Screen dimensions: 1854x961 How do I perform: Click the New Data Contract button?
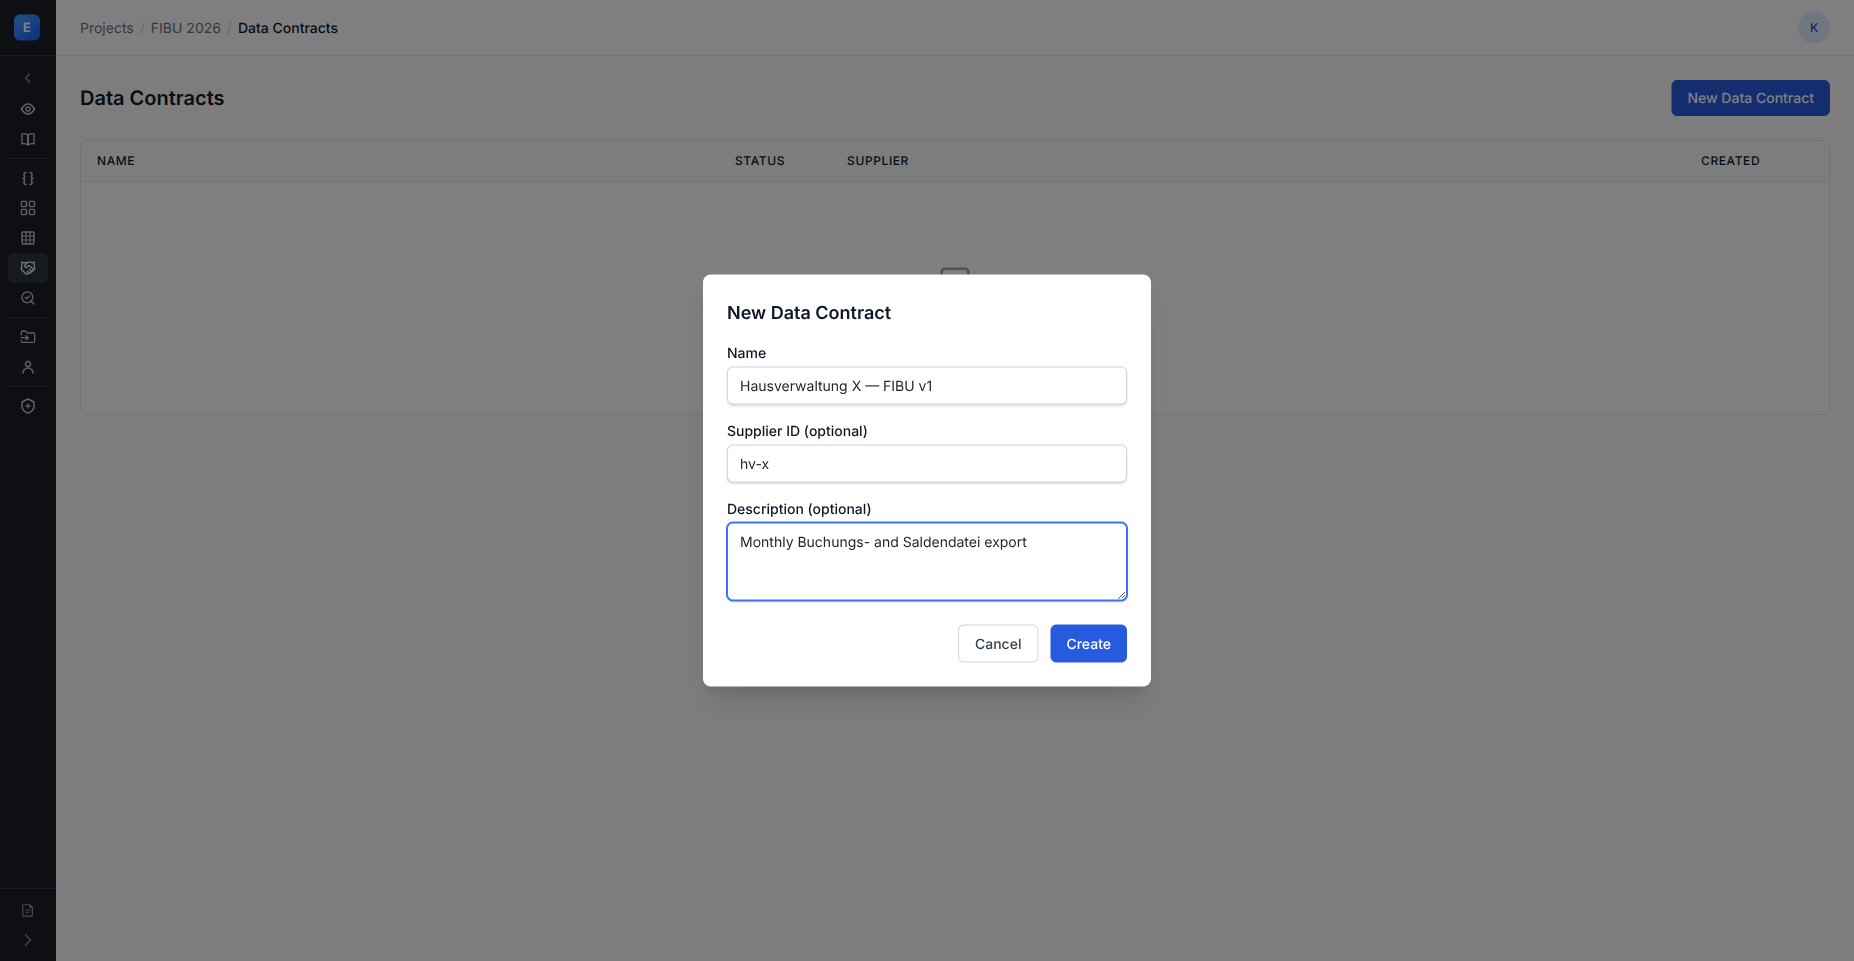(1750, 98)
